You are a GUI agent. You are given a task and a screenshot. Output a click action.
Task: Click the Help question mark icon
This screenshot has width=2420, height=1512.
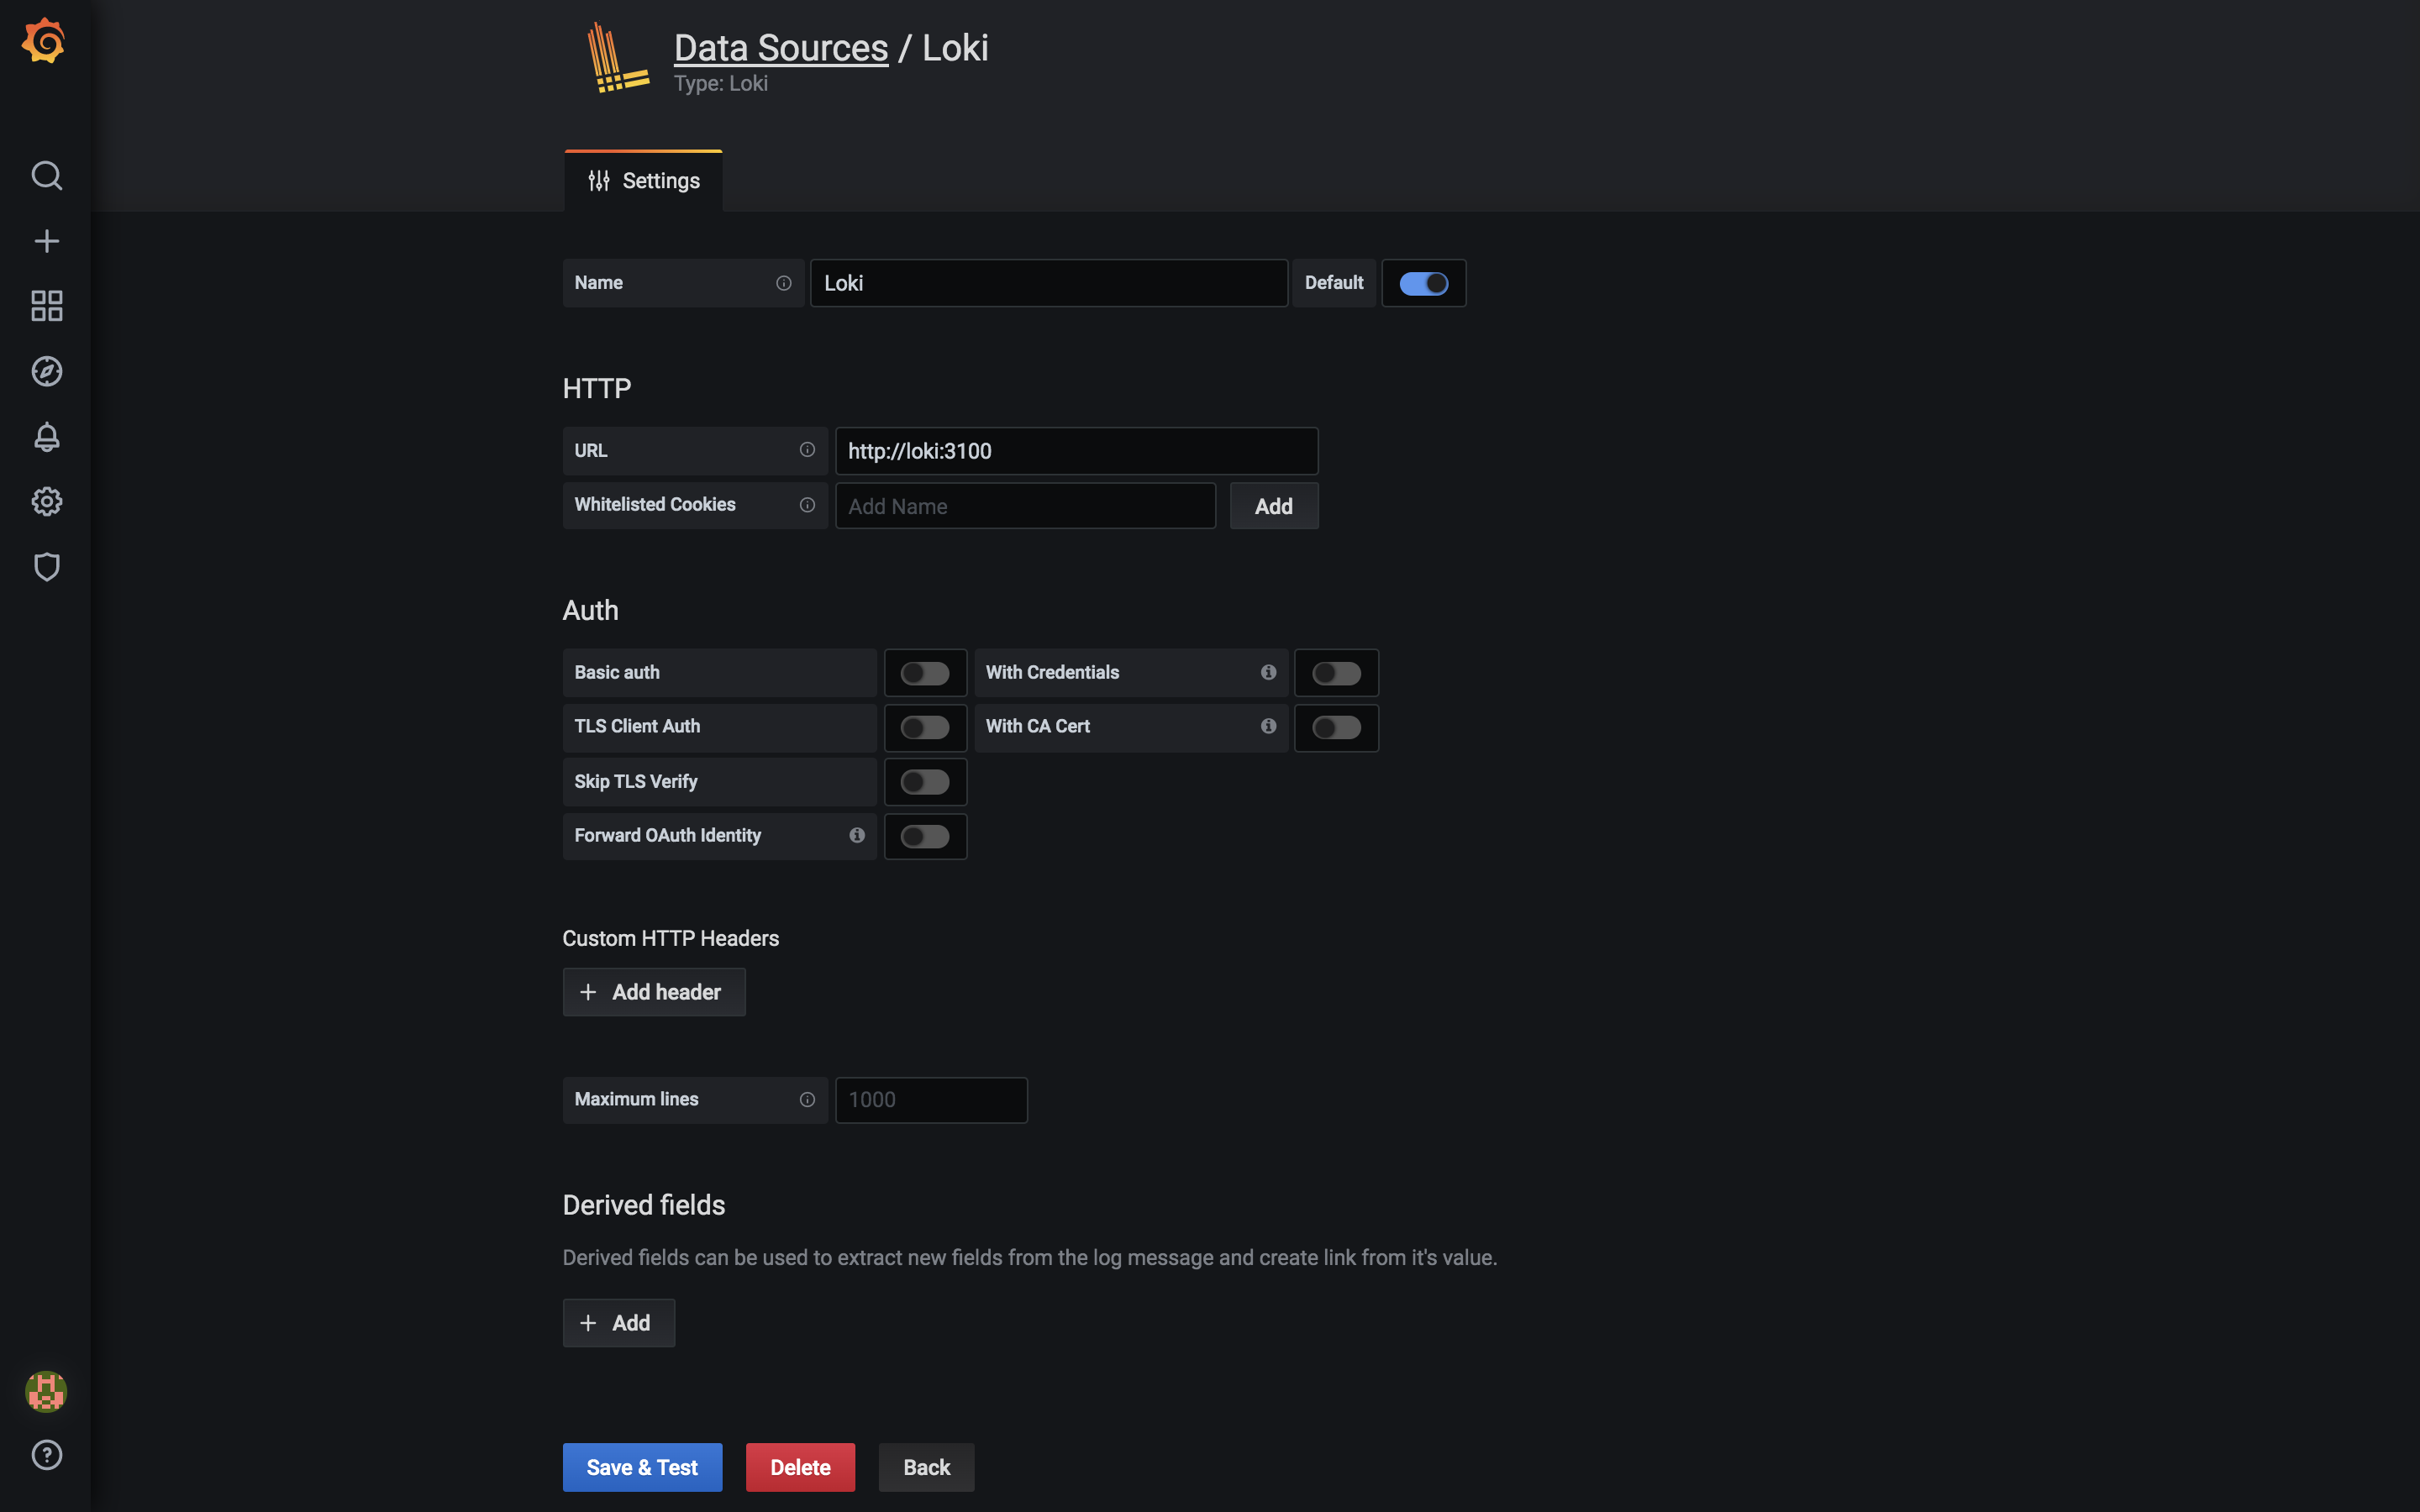point(46,1455)
